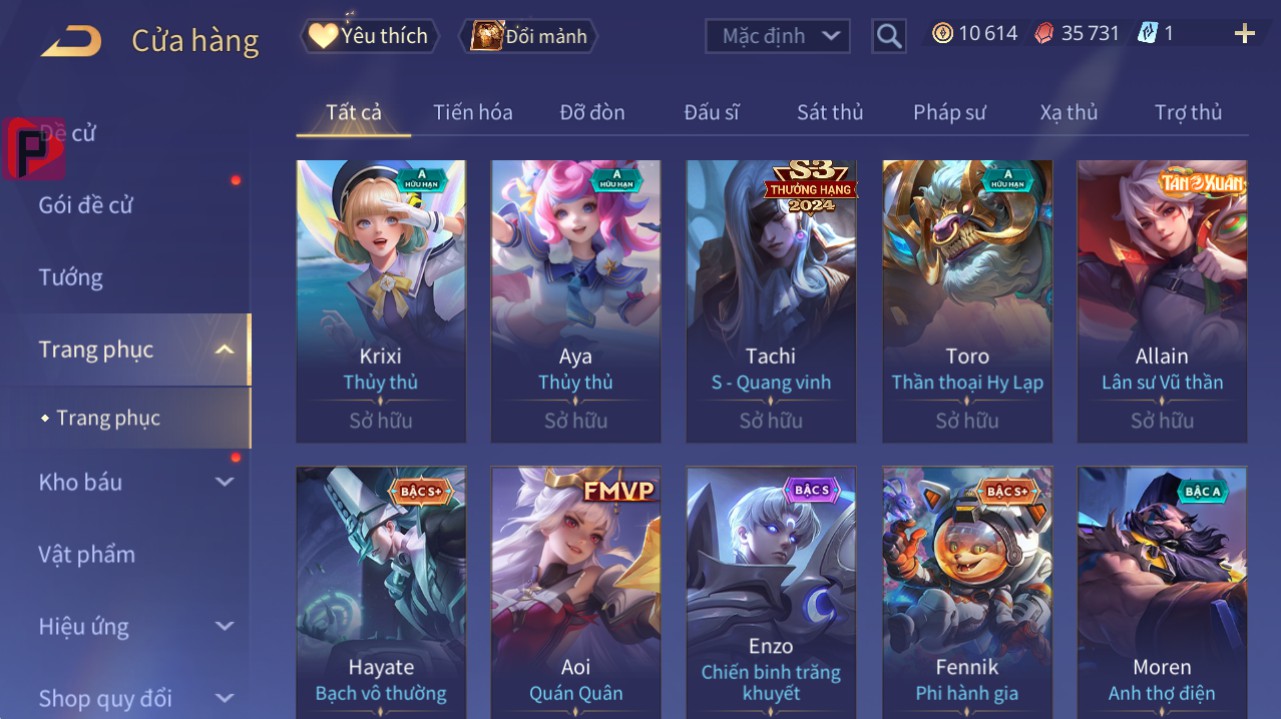Switch to the Pháp sư tab
1281x719 pixels.
tap(949, 112)
